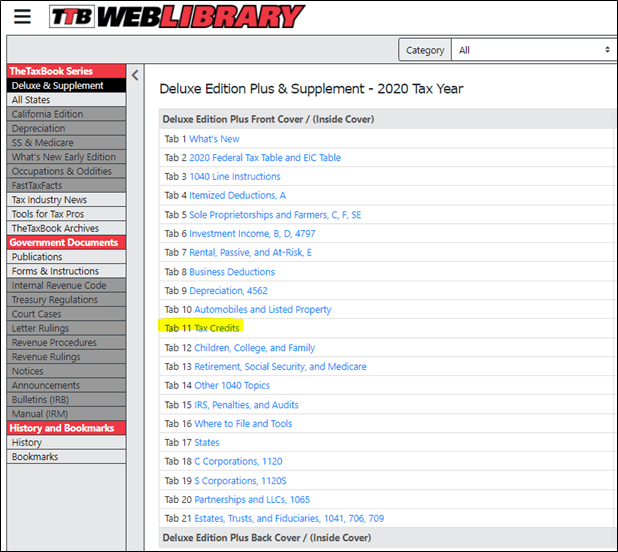Open What's New Early Edition

66,157
